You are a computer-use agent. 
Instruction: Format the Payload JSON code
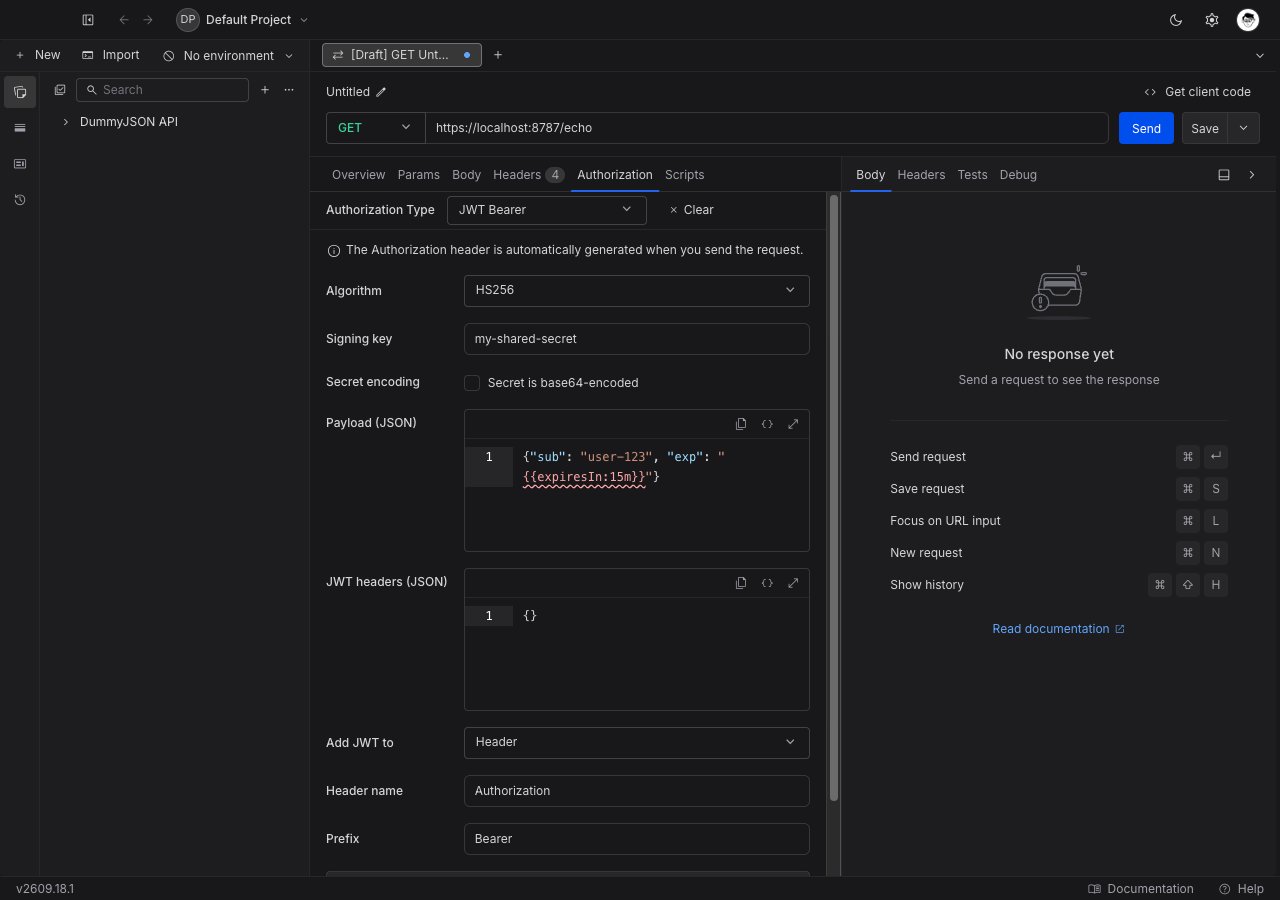[767, 424]
